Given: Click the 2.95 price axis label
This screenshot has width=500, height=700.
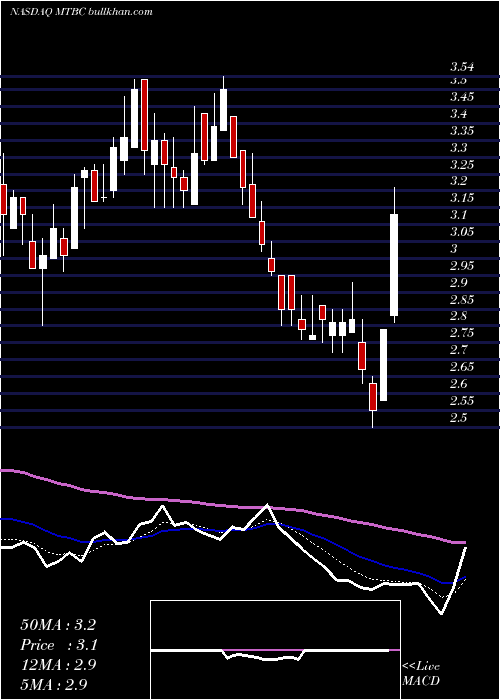Looking at the screenshot, I should click(462, 266).
